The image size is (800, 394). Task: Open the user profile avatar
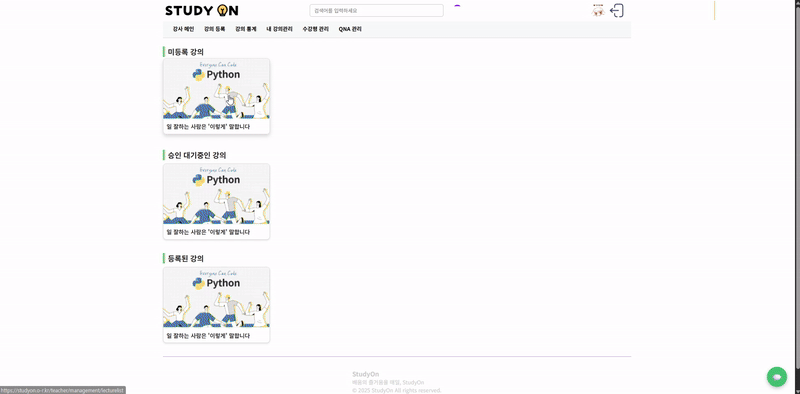[598, 11]
